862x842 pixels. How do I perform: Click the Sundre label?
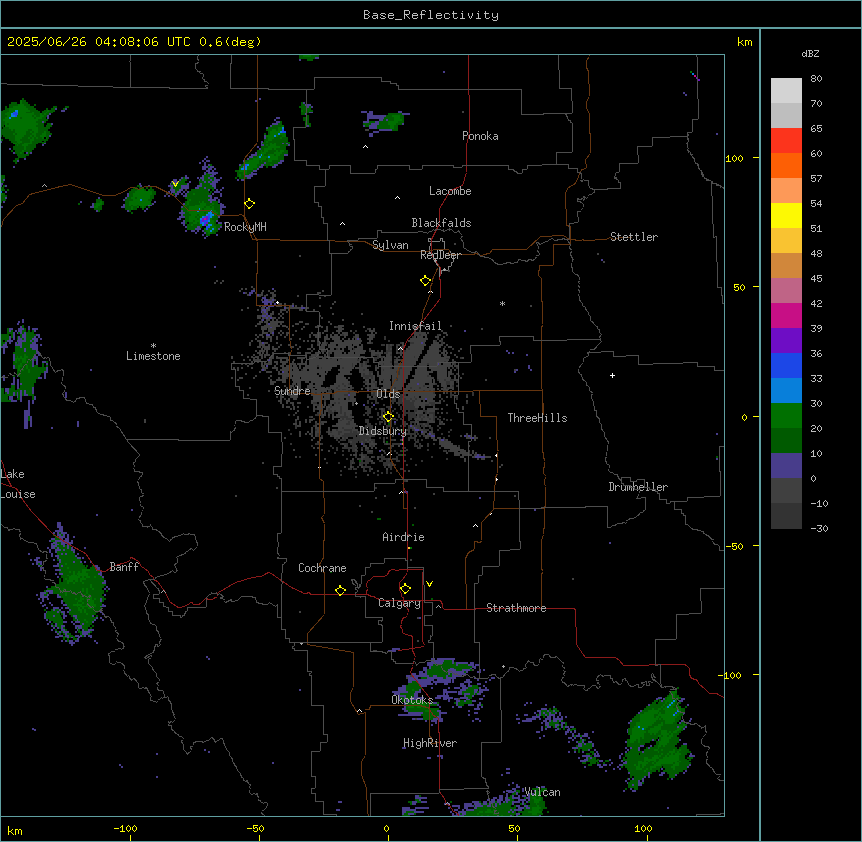292,391
